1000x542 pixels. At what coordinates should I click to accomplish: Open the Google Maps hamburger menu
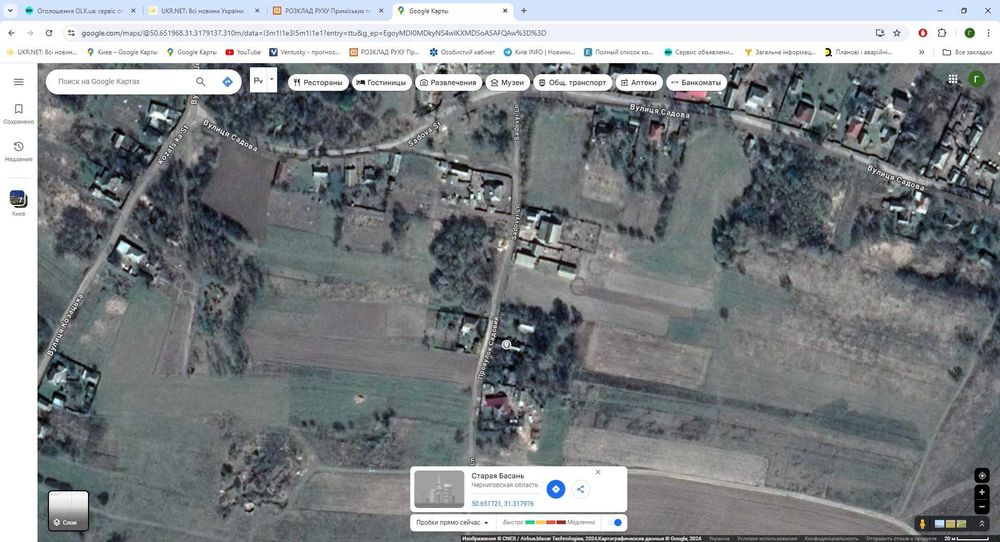click(x=18, y=82)
